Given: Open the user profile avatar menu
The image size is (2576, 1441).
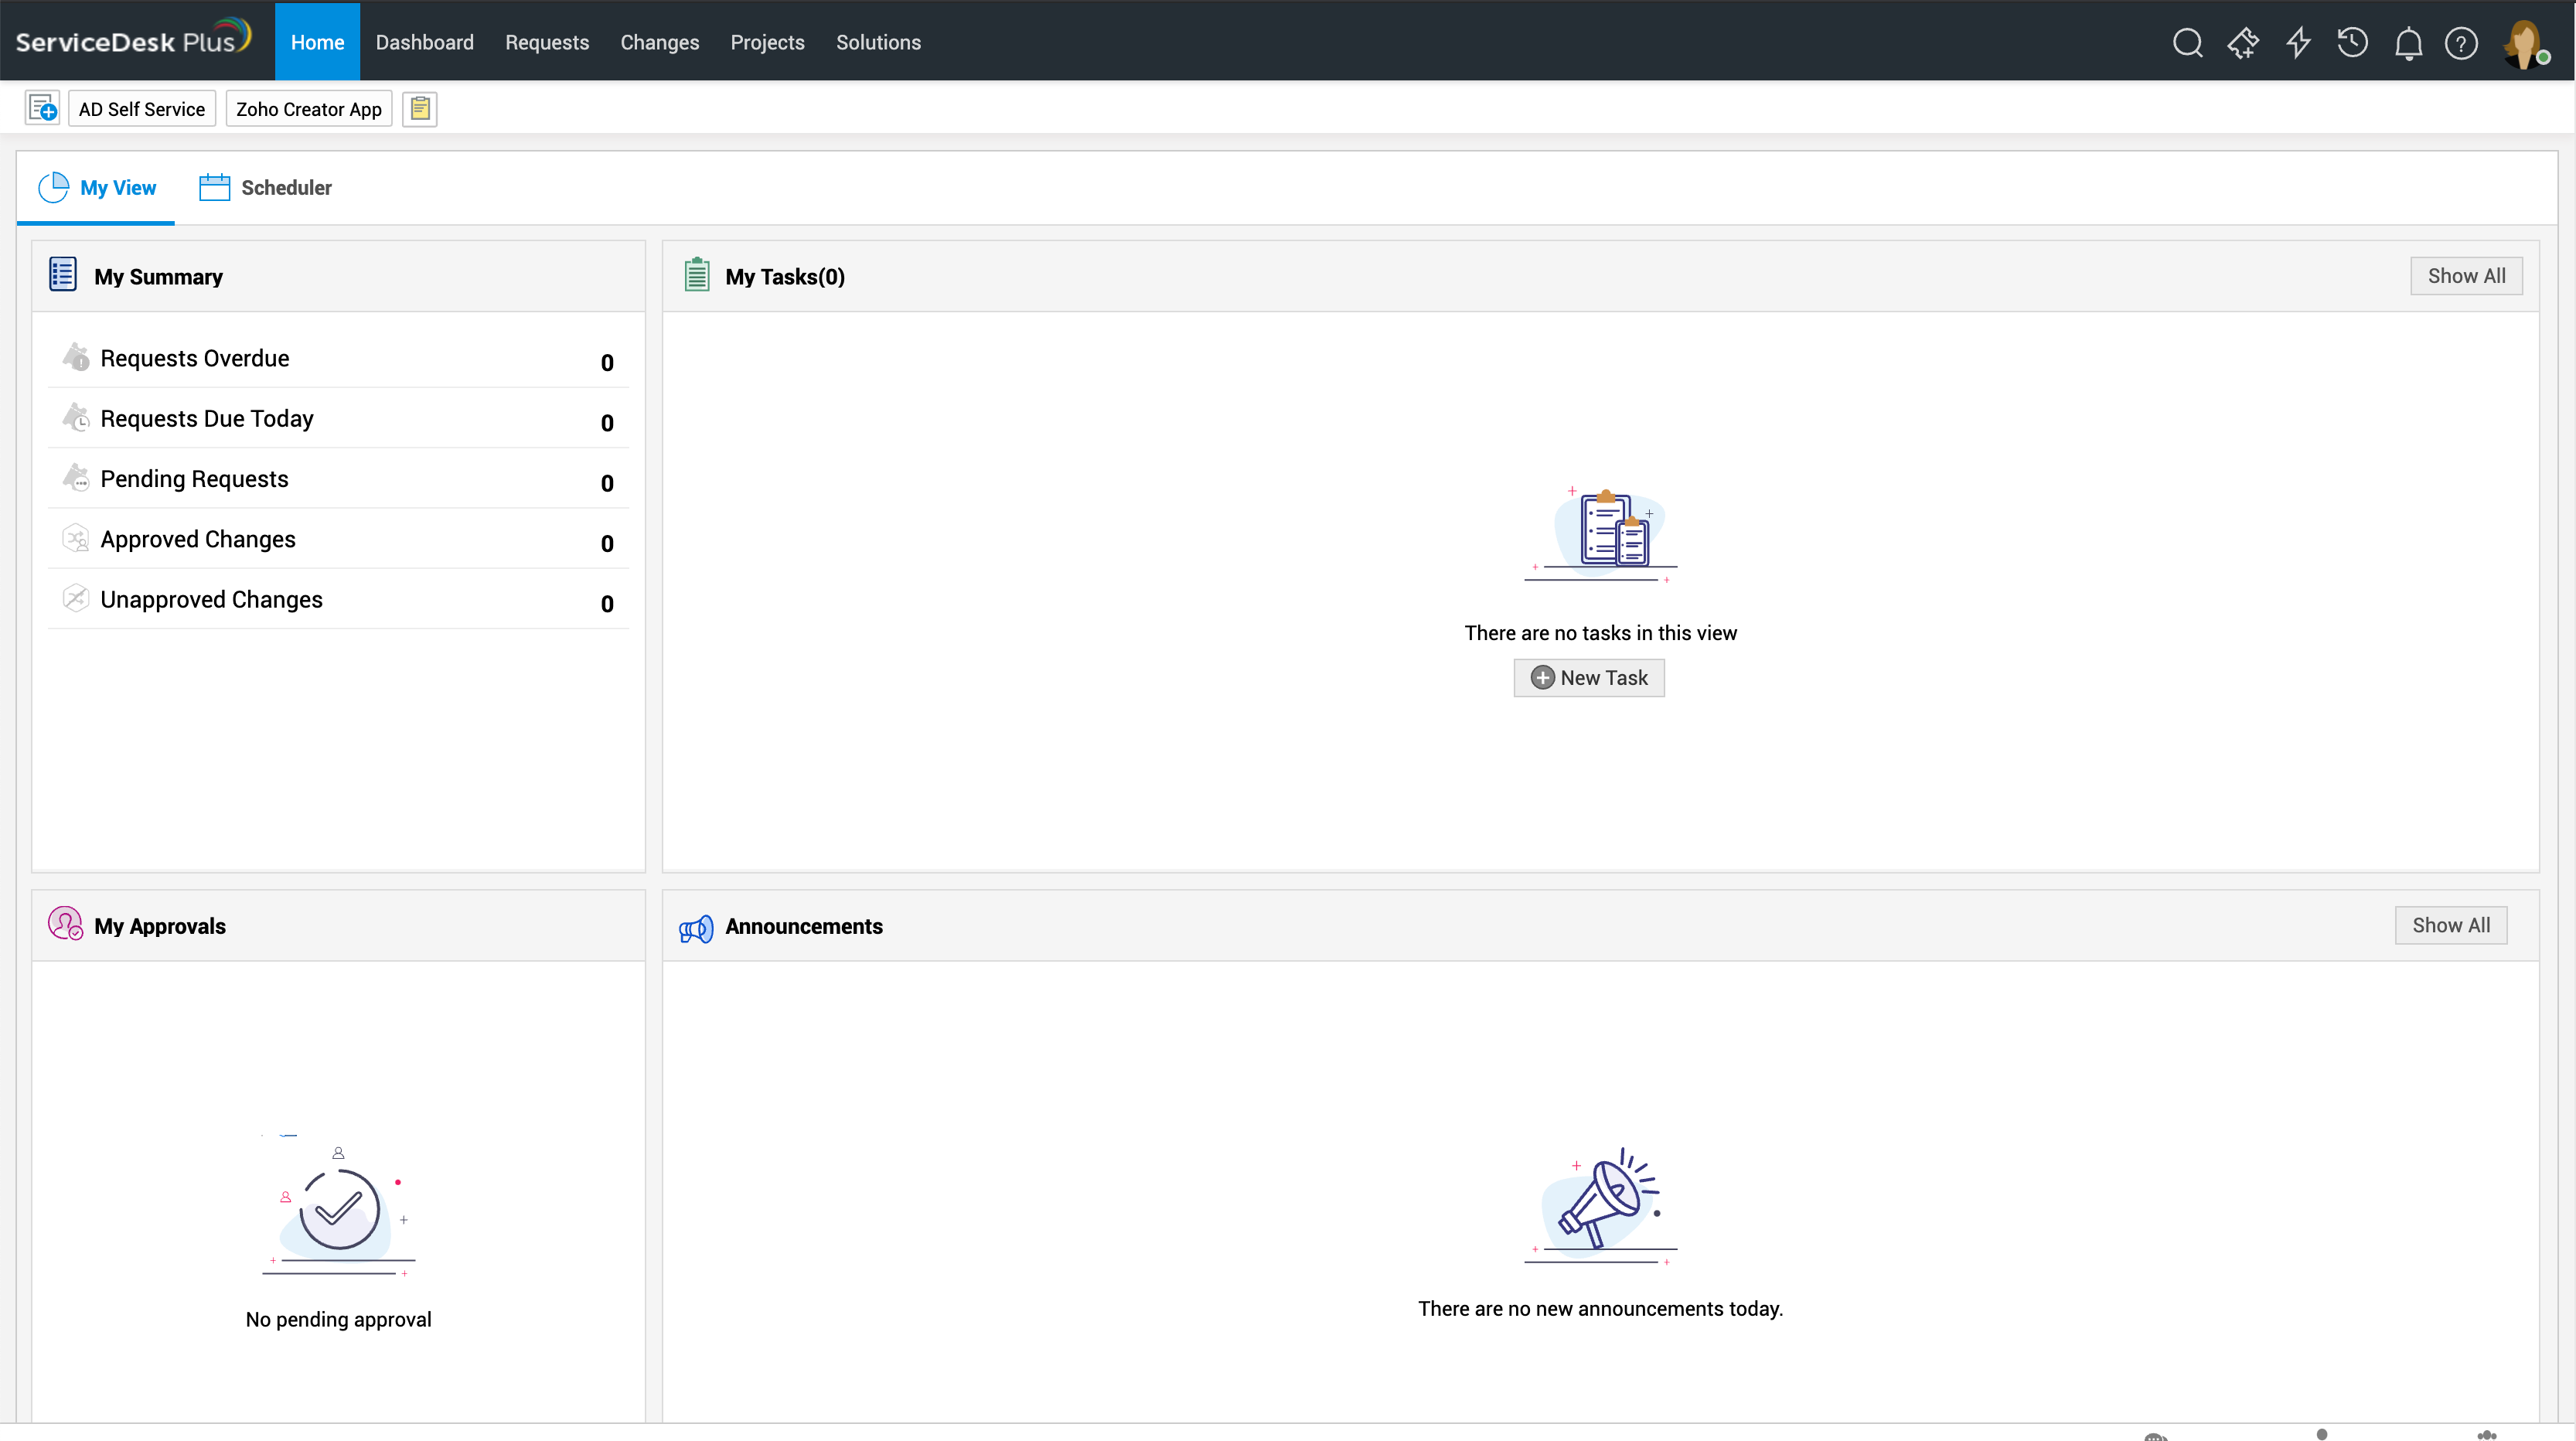Looking at the screenshot, I should pos(2523,44).
